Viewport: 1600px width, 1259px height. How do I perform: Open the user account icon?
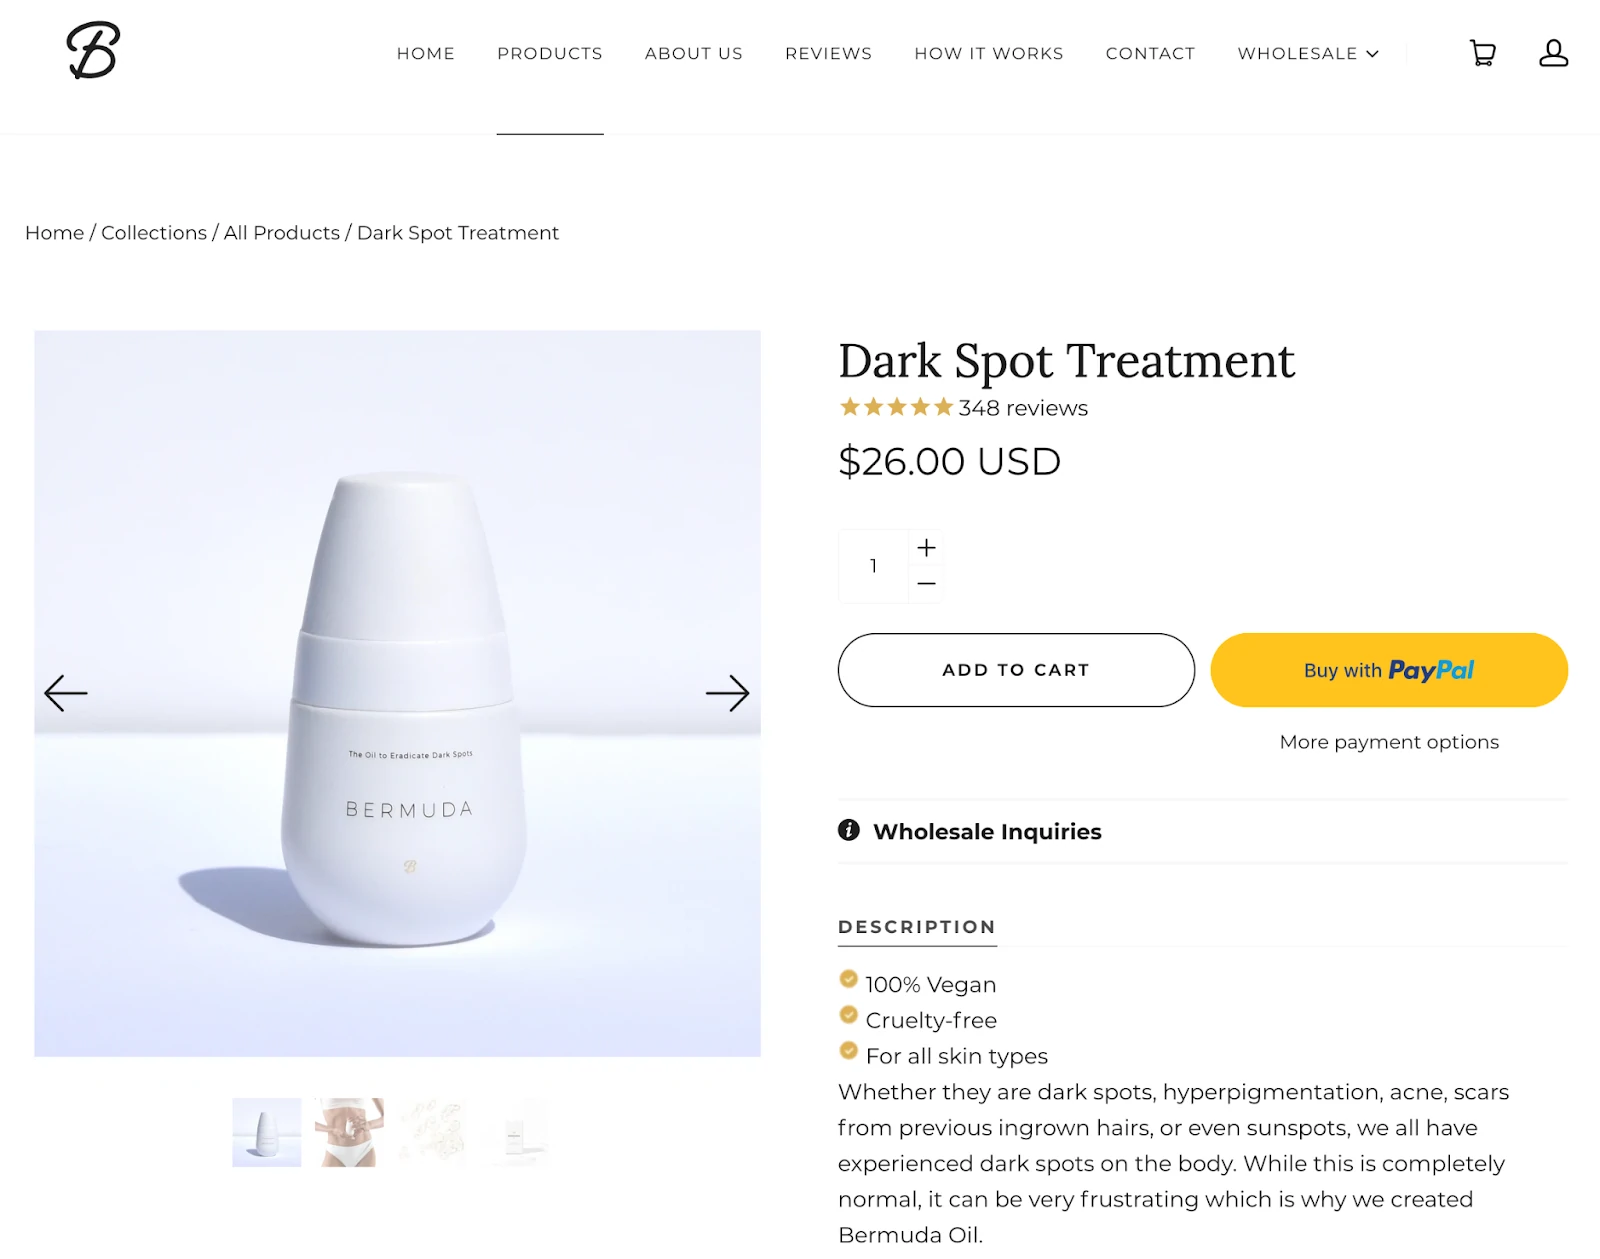(1553, 53)
